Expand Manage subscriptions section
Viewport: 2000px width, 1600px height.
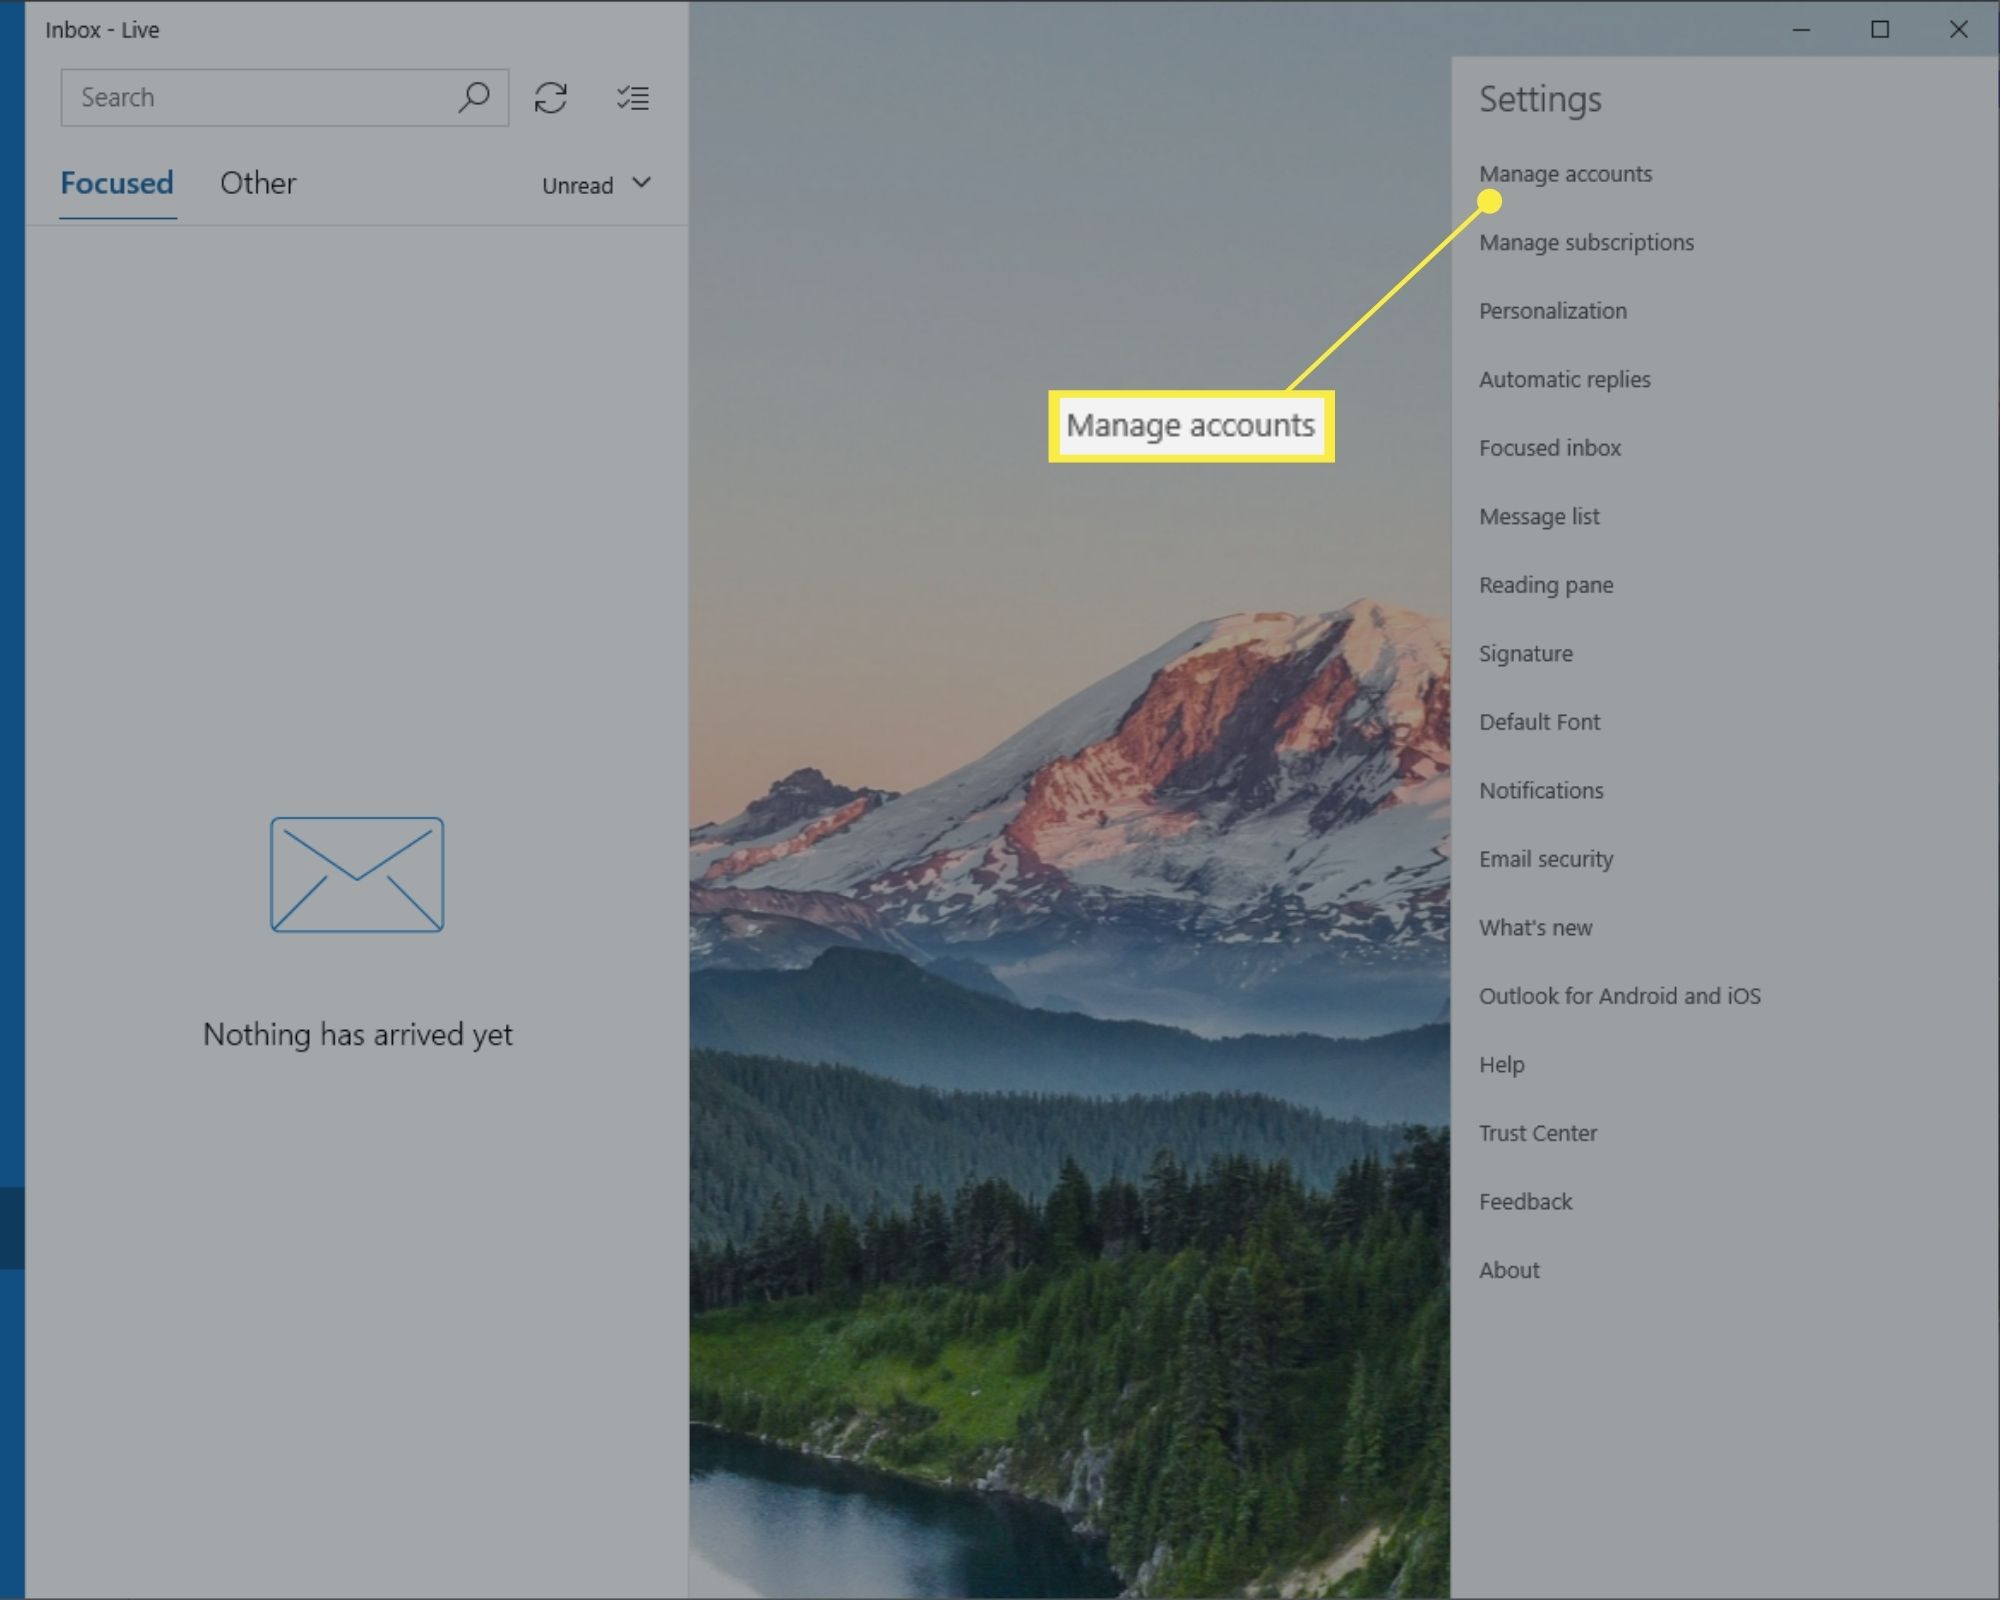click(x=1585, y=242)
